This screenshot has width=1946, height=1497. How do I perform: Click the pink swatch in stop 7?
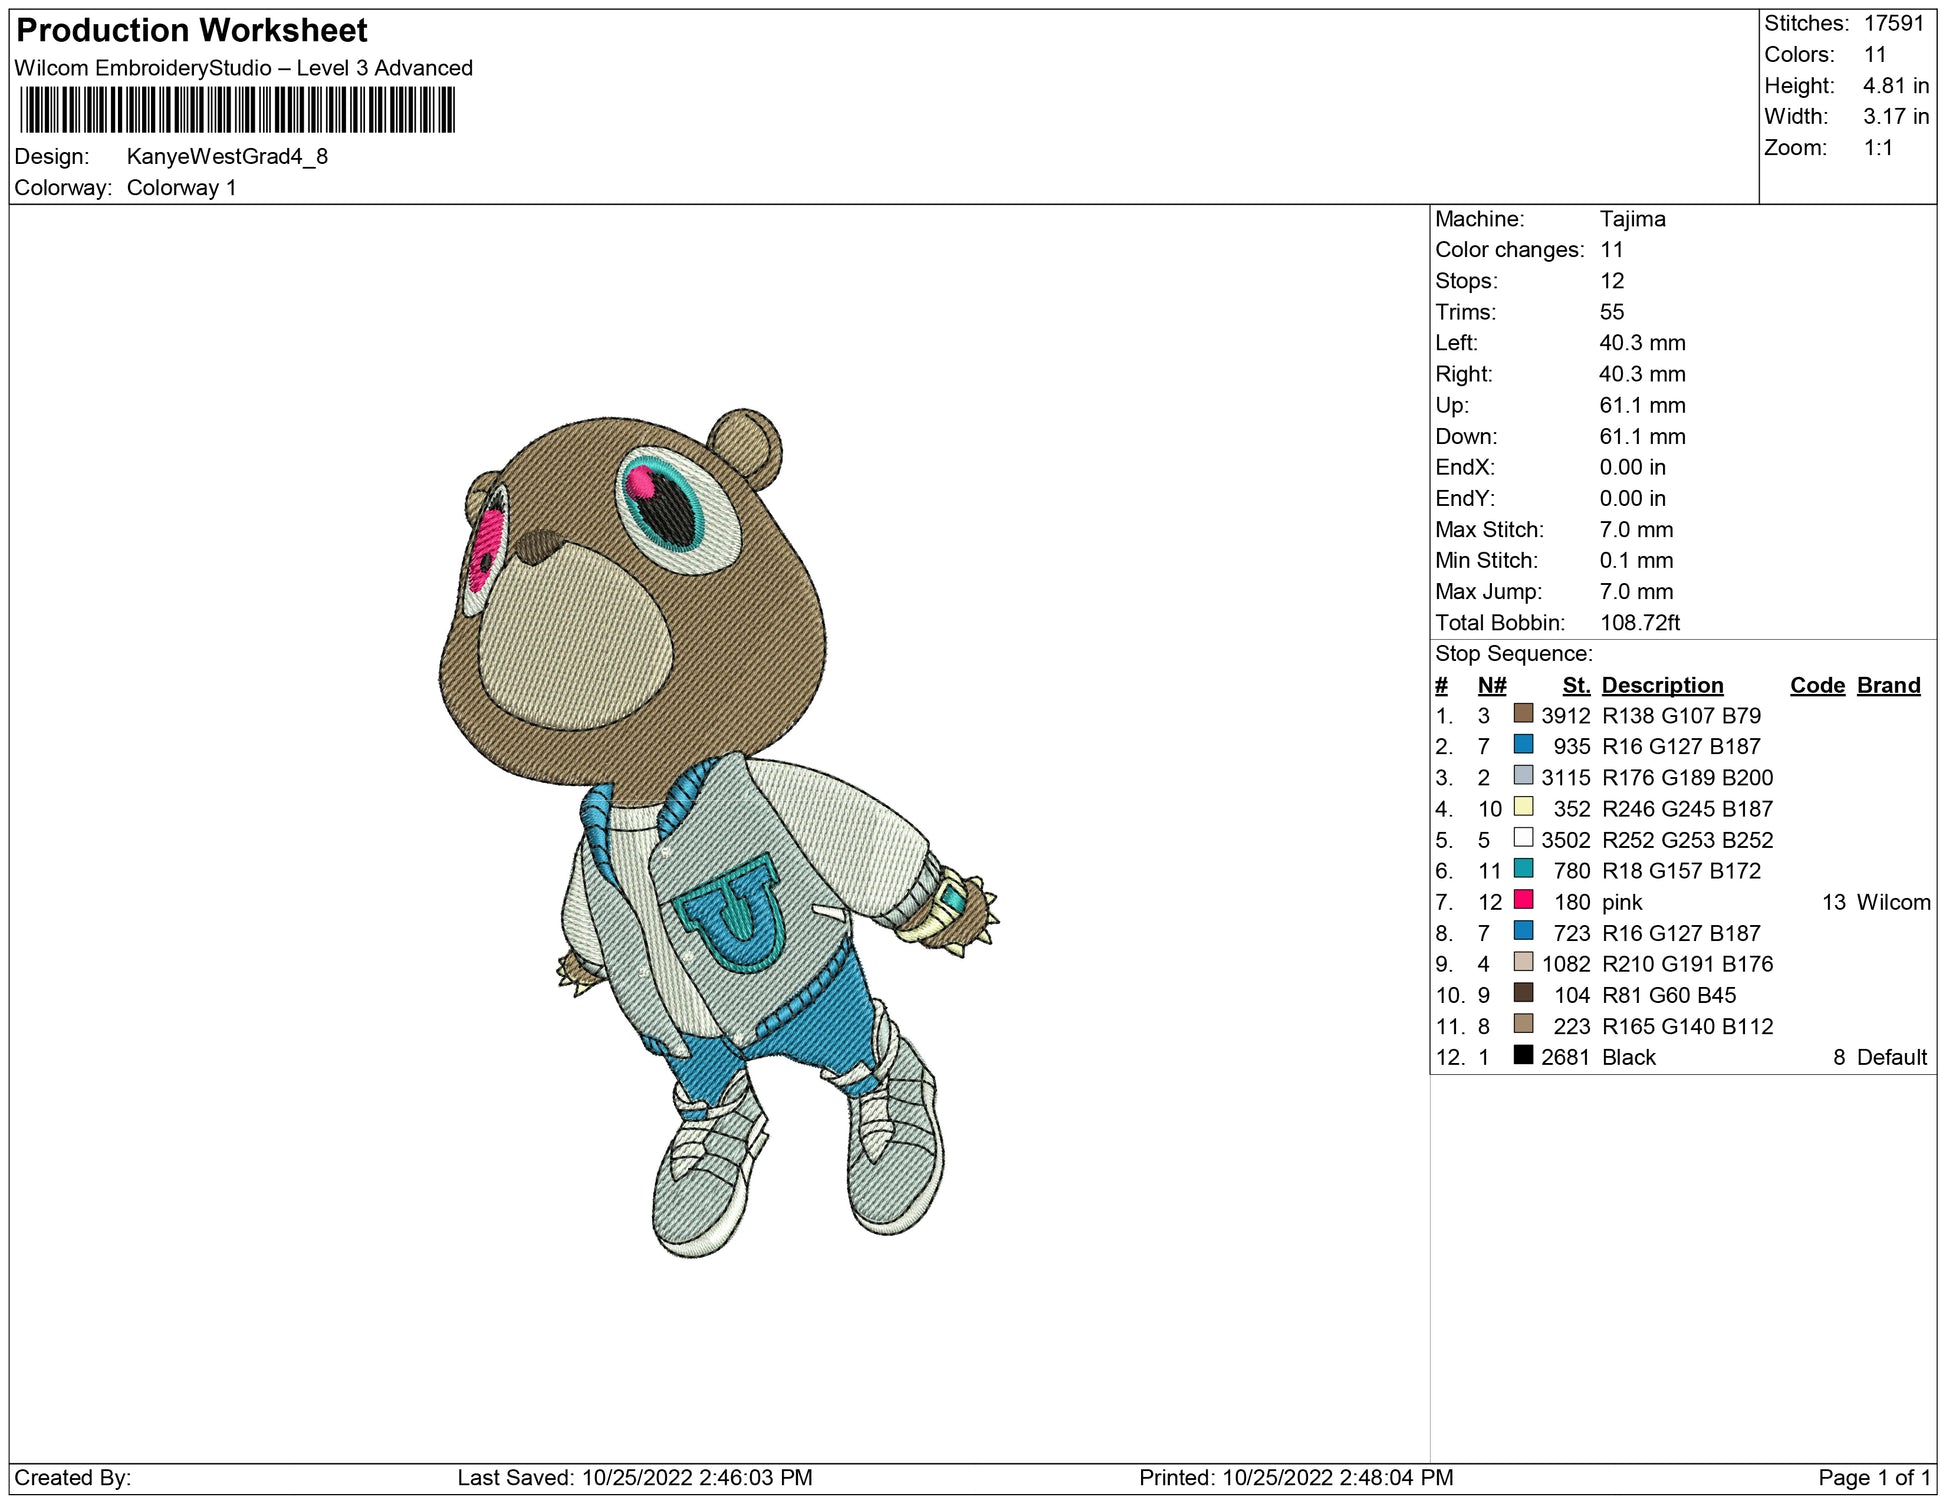coord(1523,899)
